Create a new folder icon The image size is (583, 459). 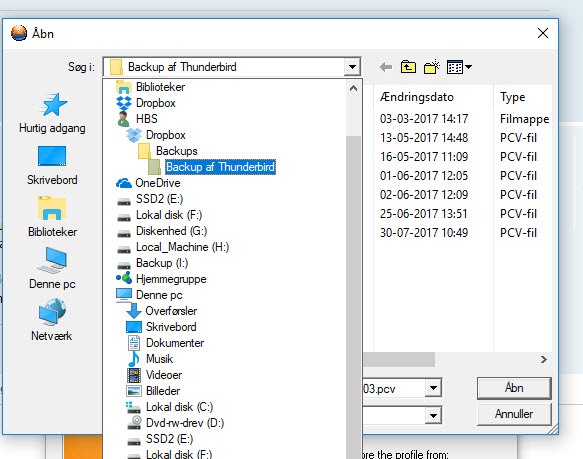point(431,67)
